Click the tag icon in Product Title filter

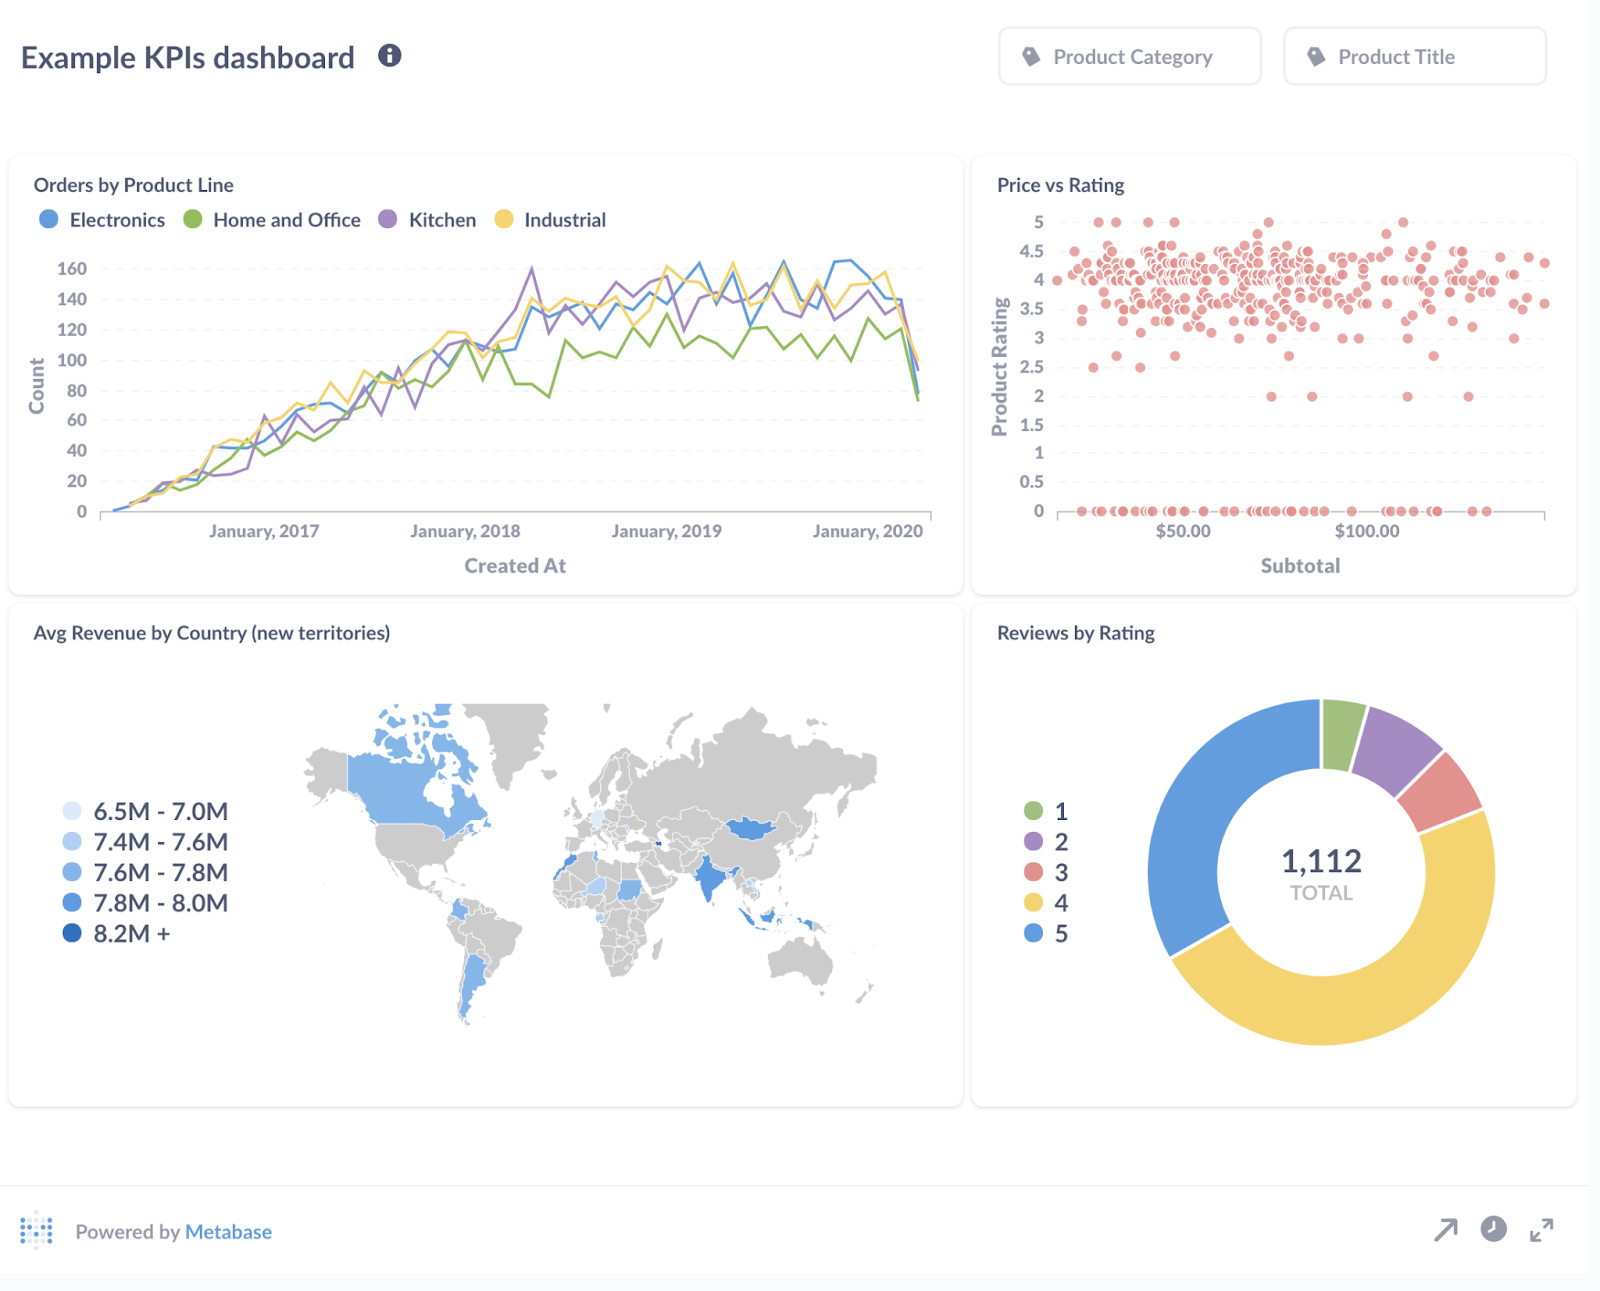click(1315, 56)
